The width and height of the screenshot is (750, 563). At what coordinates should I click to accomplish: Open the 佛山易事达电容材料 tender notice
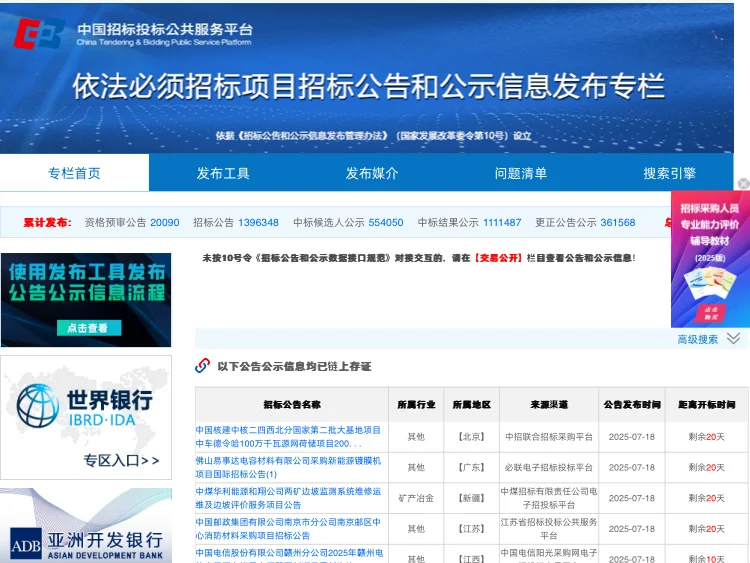coord(288,467)
